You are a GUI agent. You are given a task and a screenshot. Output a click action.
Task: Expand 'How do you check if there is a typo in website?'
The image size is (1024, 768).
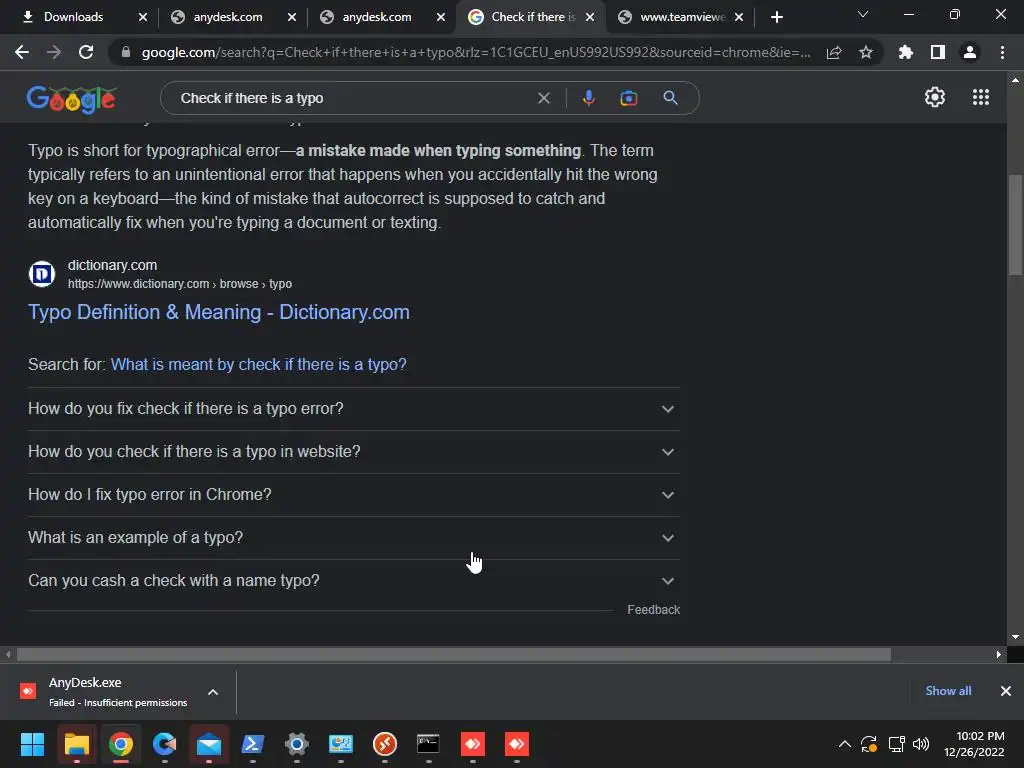tap(353, 452)
